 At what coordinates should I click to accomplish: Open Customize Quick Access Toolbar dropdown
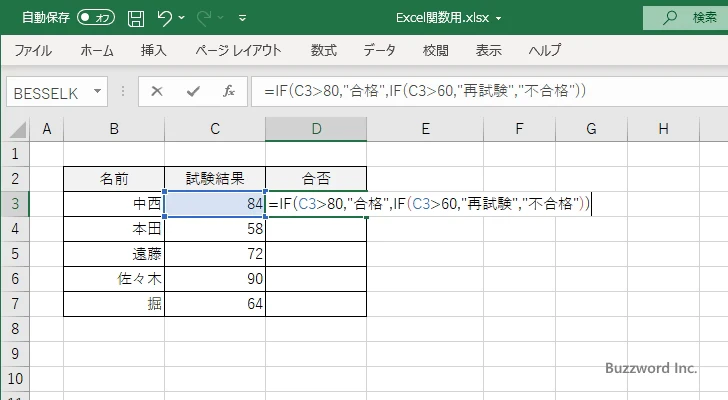(242, 18)
